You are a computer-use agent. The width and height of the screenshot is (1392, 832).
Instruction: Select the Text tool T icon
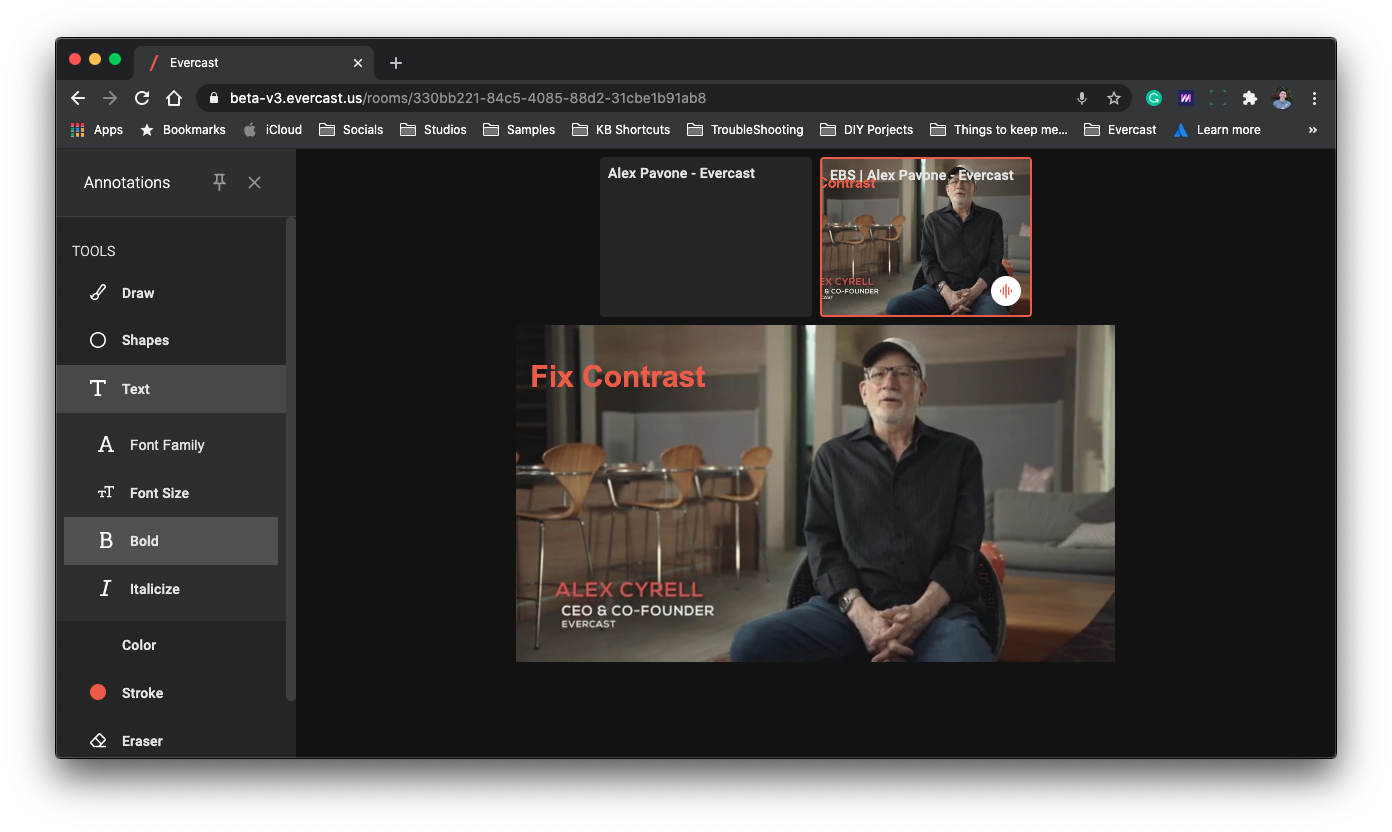tap(98, 389)
